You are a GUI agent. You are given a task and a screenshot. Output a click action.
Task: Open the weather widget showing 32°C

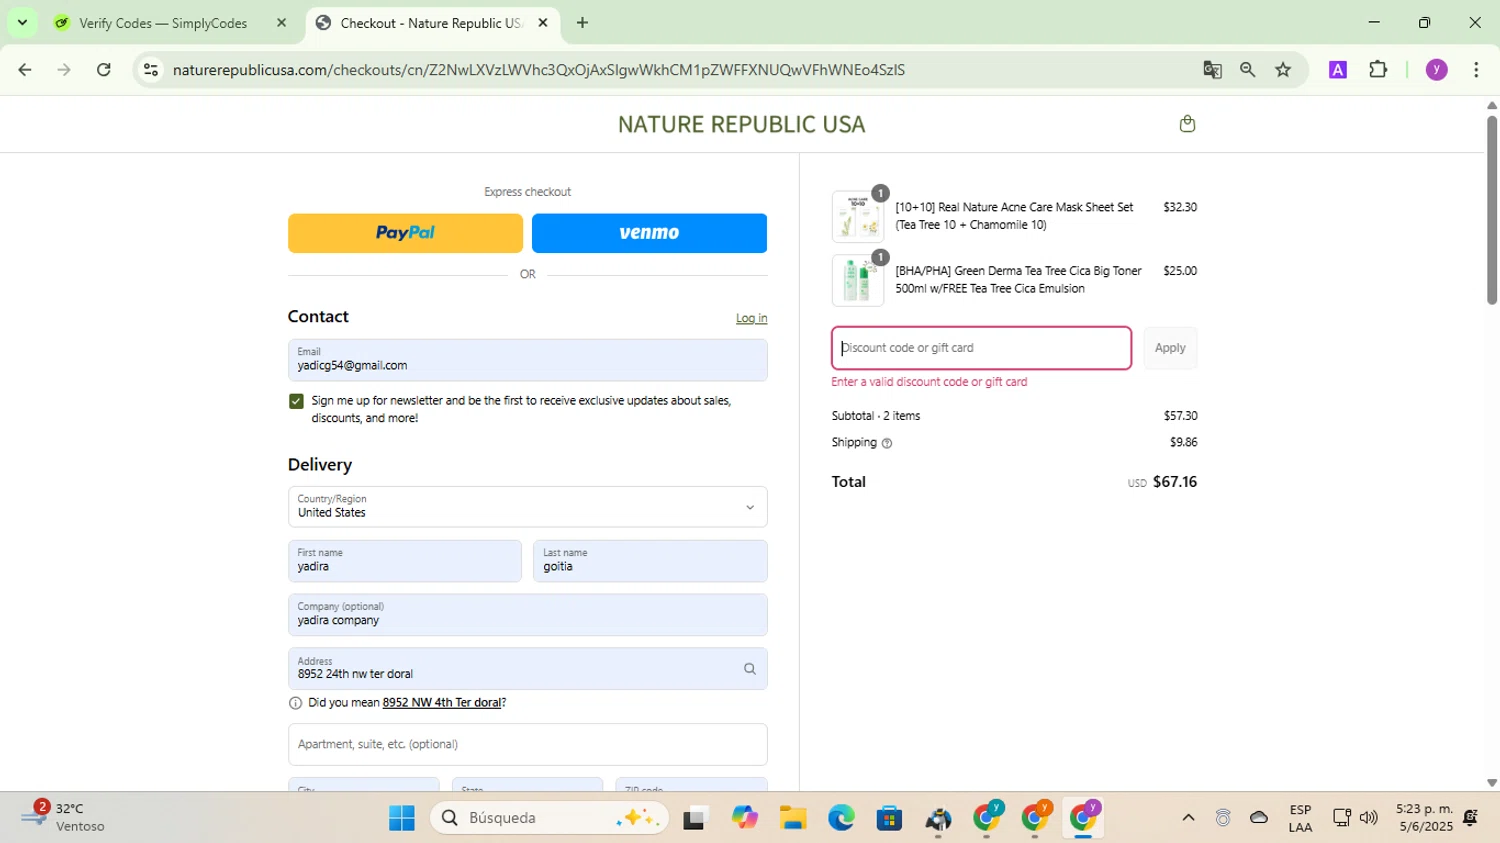tap(65, 817)
